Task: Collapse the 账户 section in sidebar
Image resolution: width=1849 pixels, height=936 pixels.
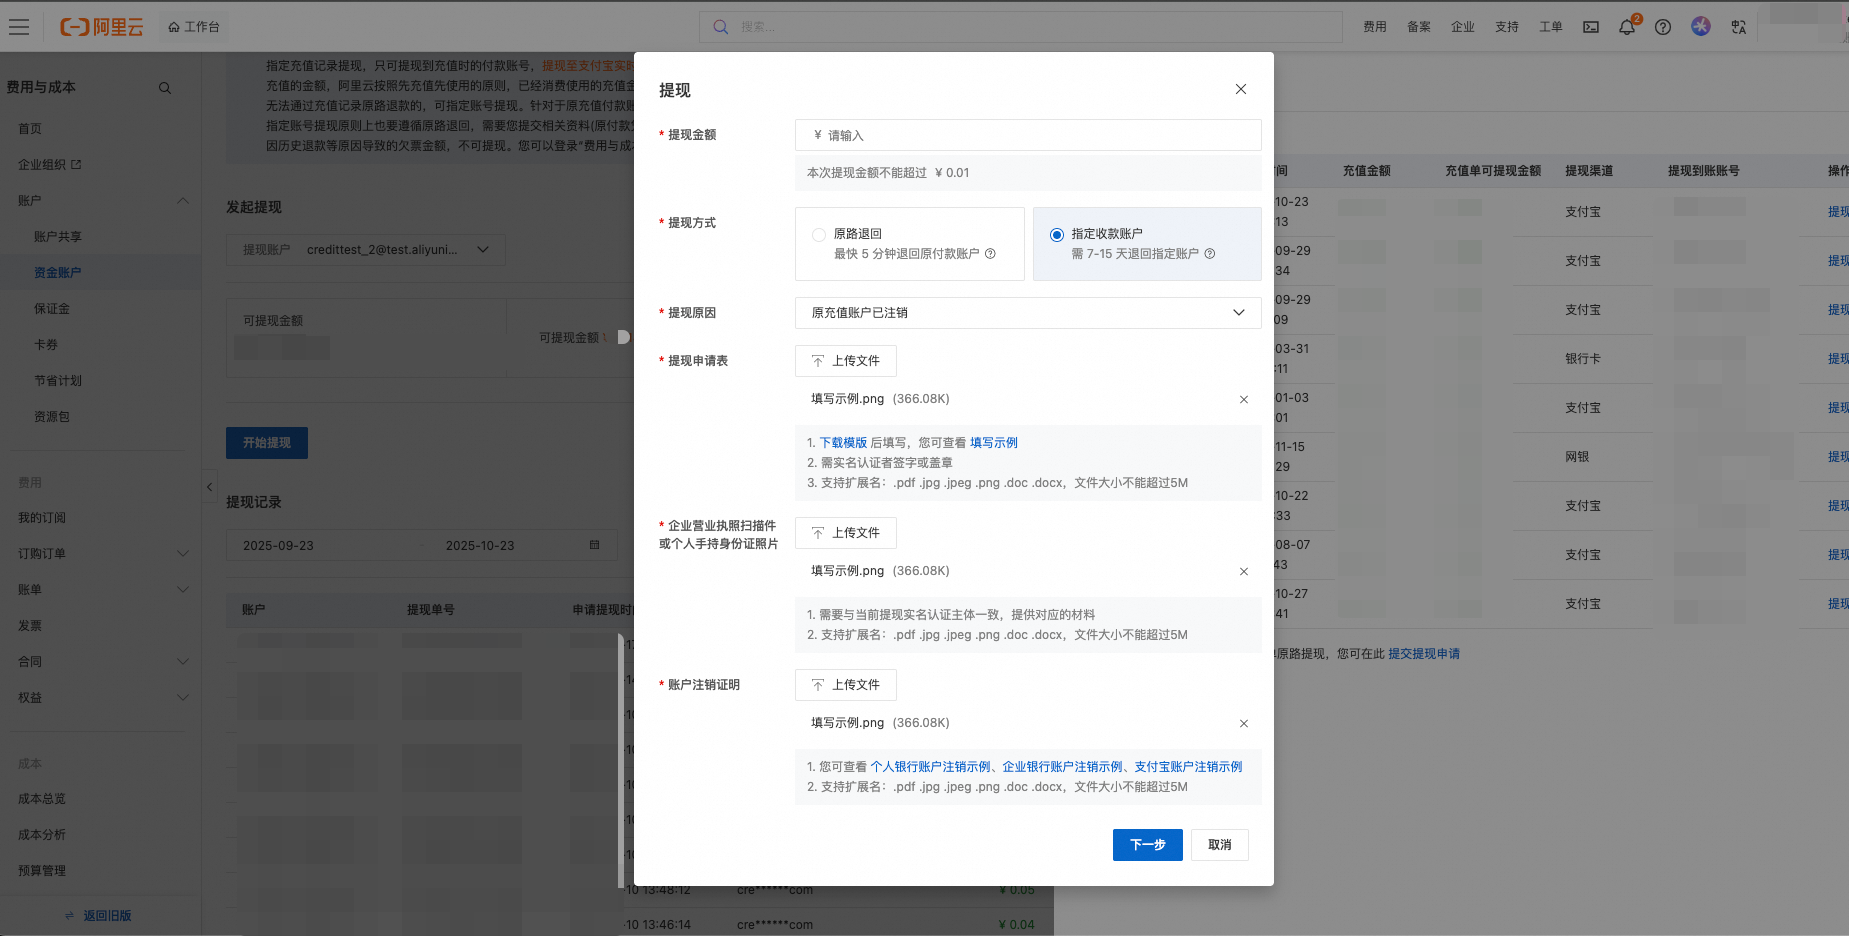Action: tap(183, 201)
